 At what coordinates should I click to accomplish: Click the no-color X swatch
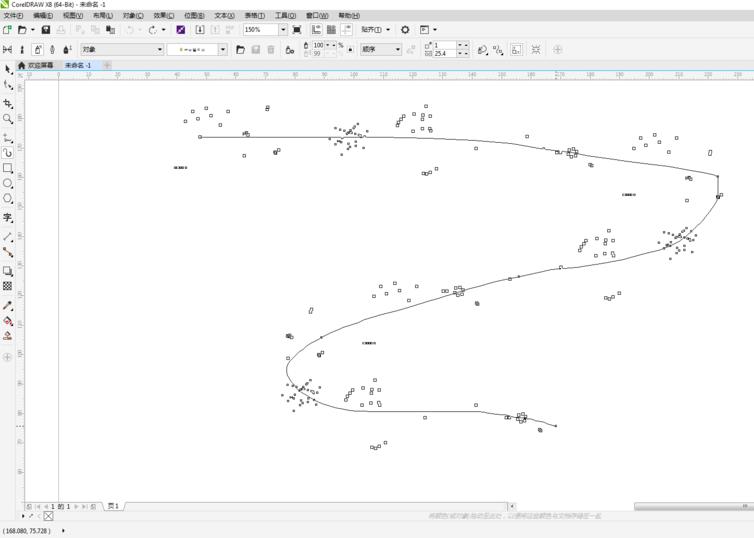click(x=49, y=516)
